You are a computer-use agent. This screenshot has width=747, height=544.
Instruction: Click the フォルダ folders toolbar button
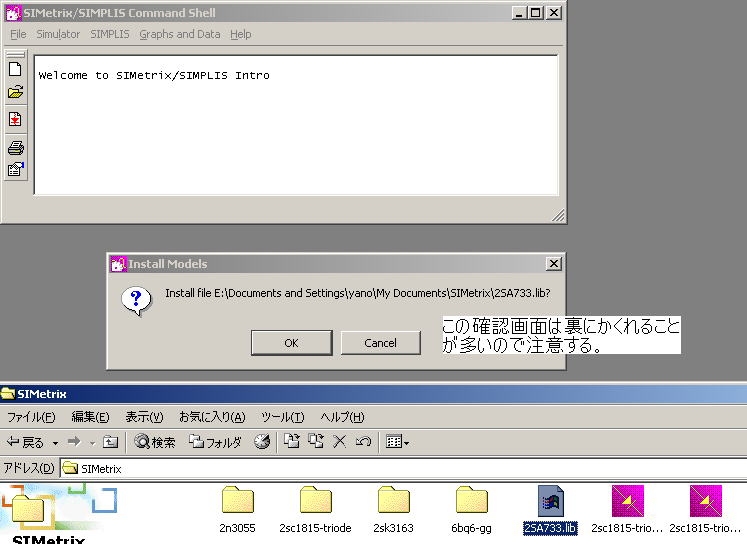click(x=215, y=443)
